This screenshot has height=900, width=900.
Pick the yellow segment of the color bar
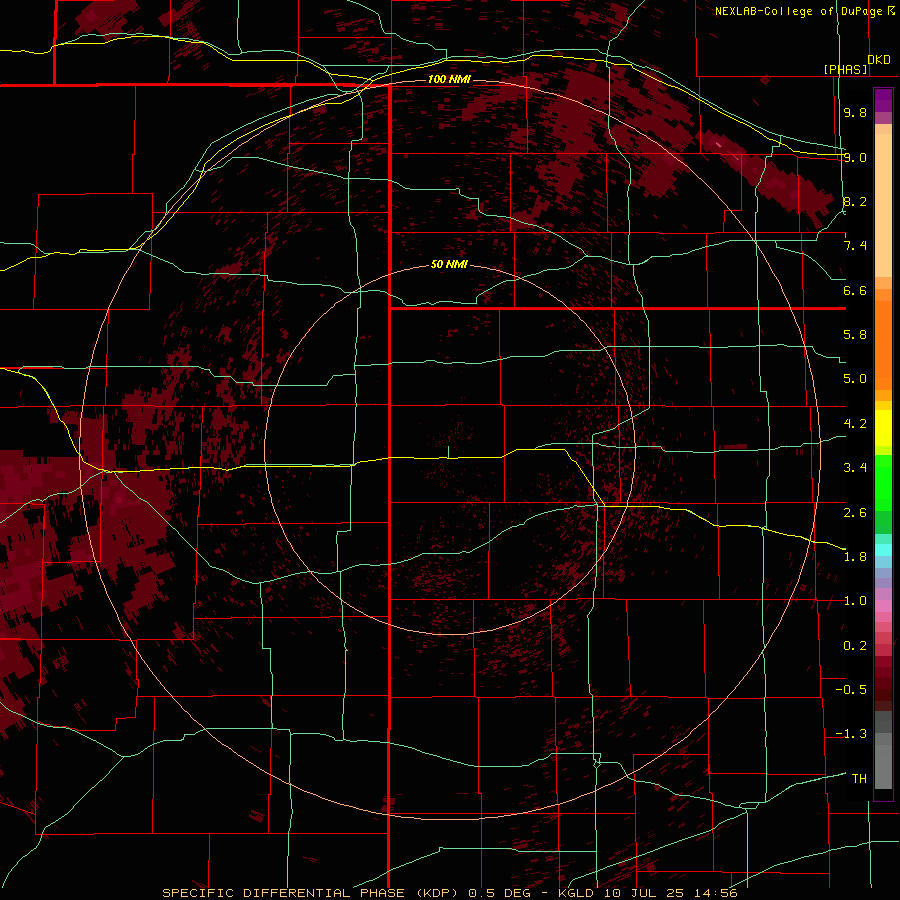883,428
